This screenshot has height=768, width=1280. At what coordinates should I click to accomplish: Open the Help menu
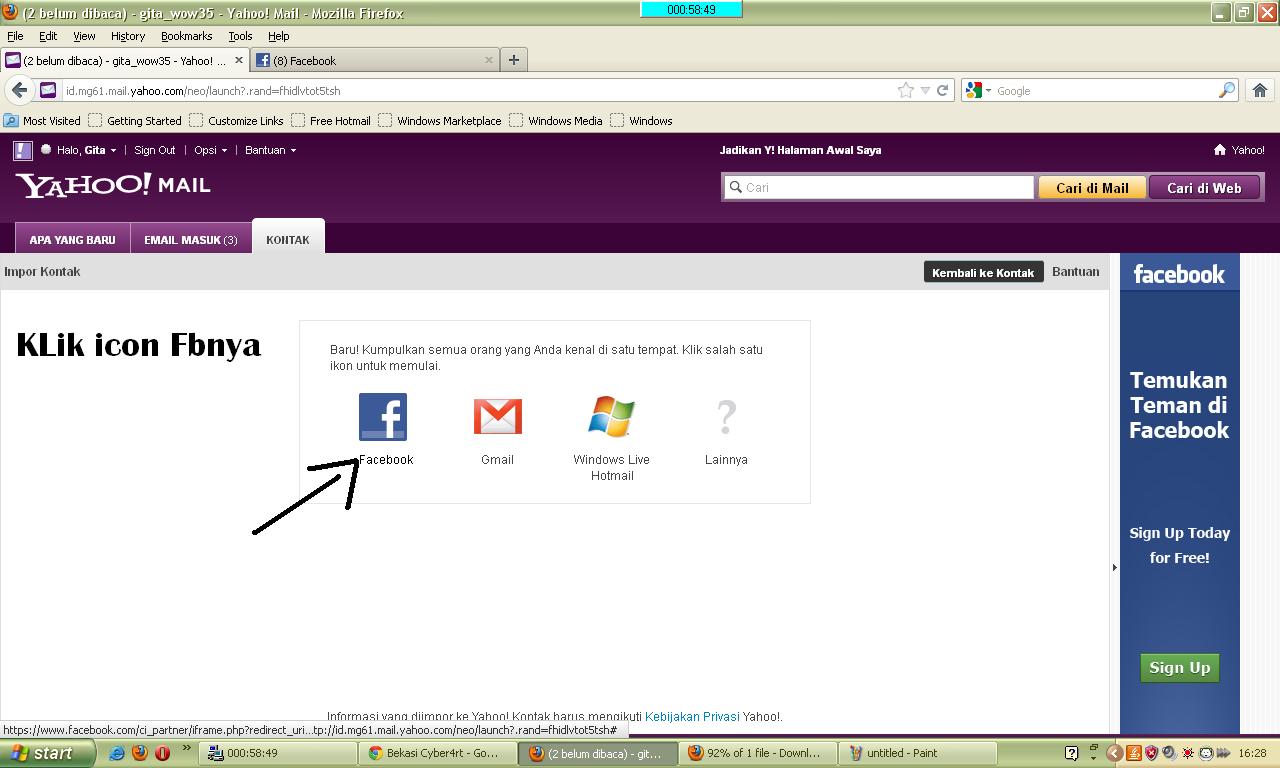tap(279, 36)
